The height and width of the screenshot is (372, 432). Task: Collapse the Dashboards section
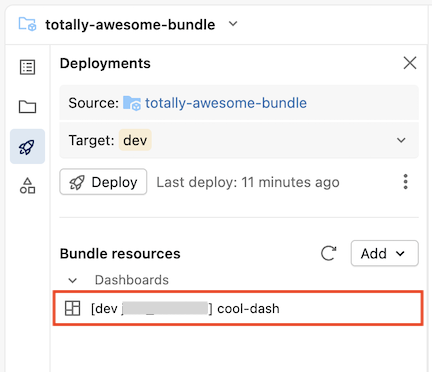[x=73, y=280]
